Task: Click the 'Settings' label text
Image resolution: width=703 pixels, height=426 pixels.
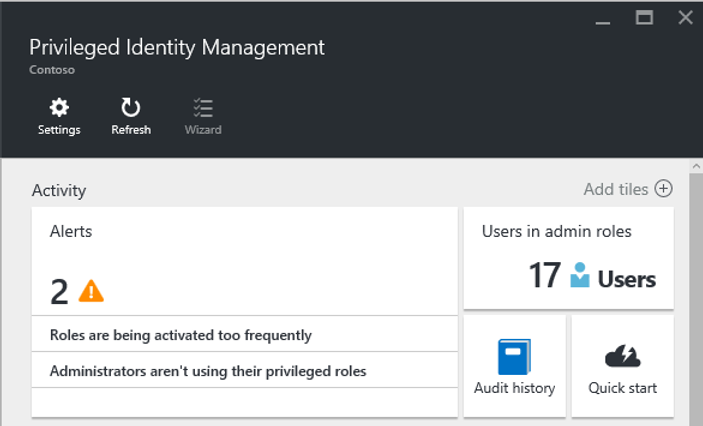Action: point(59,130)
